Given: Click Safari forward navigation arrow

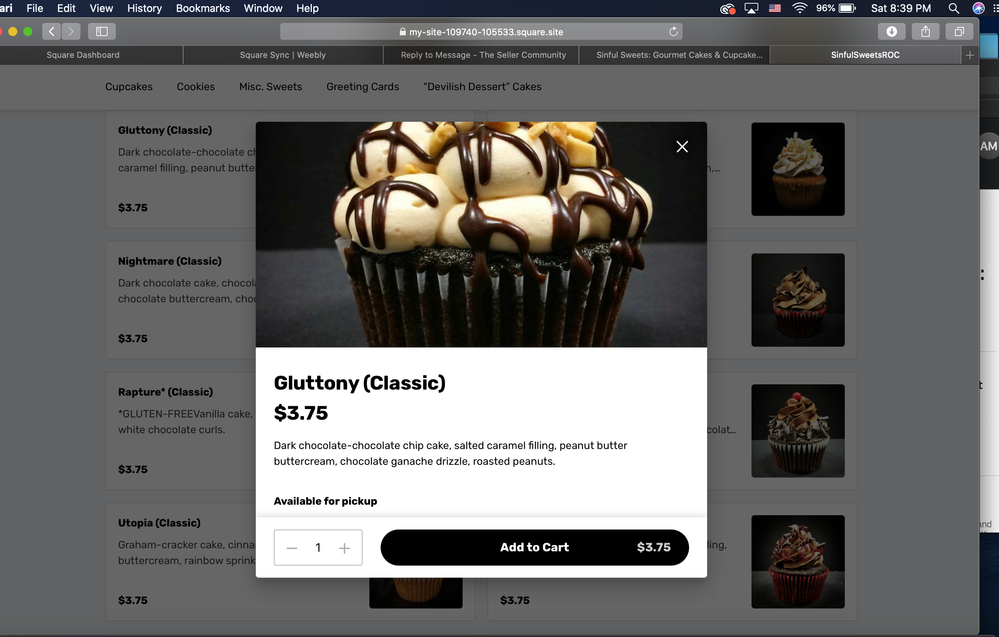Looking at the screenshot, I should [x=71, y=32].
